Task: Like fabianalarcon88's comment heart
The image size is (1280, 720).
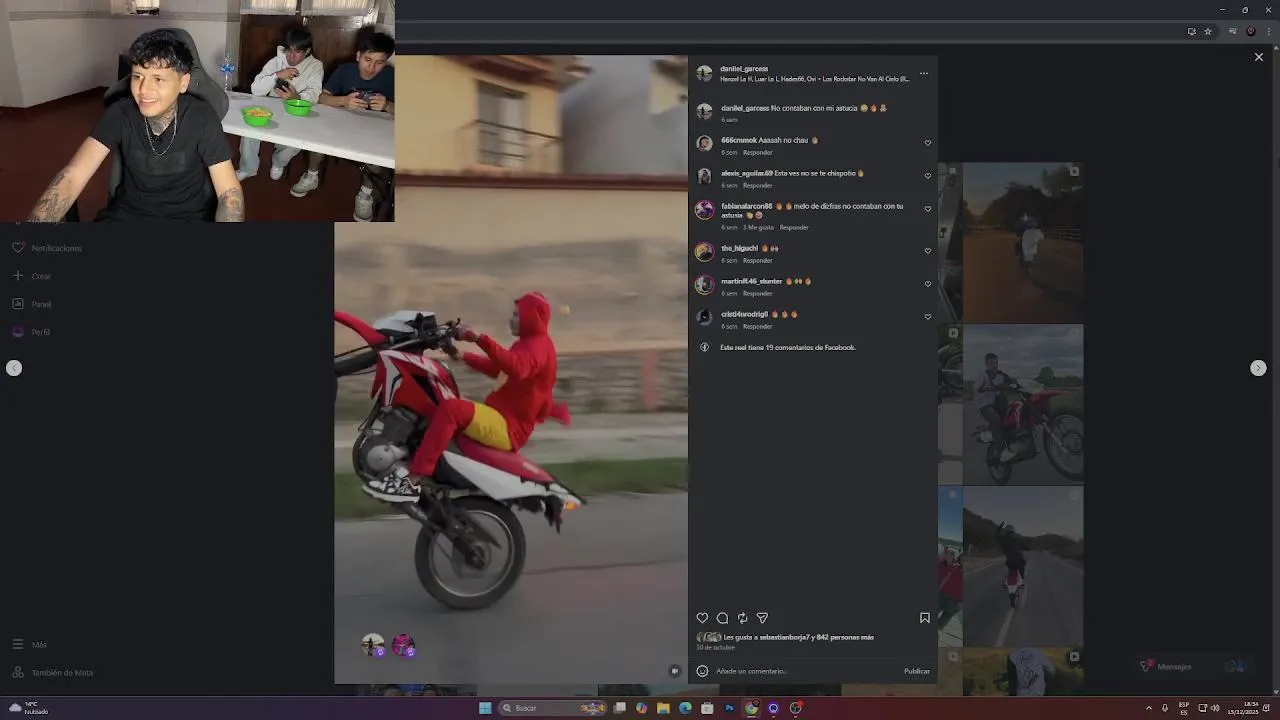Action: pyautogui.click(x=928, y=209)
